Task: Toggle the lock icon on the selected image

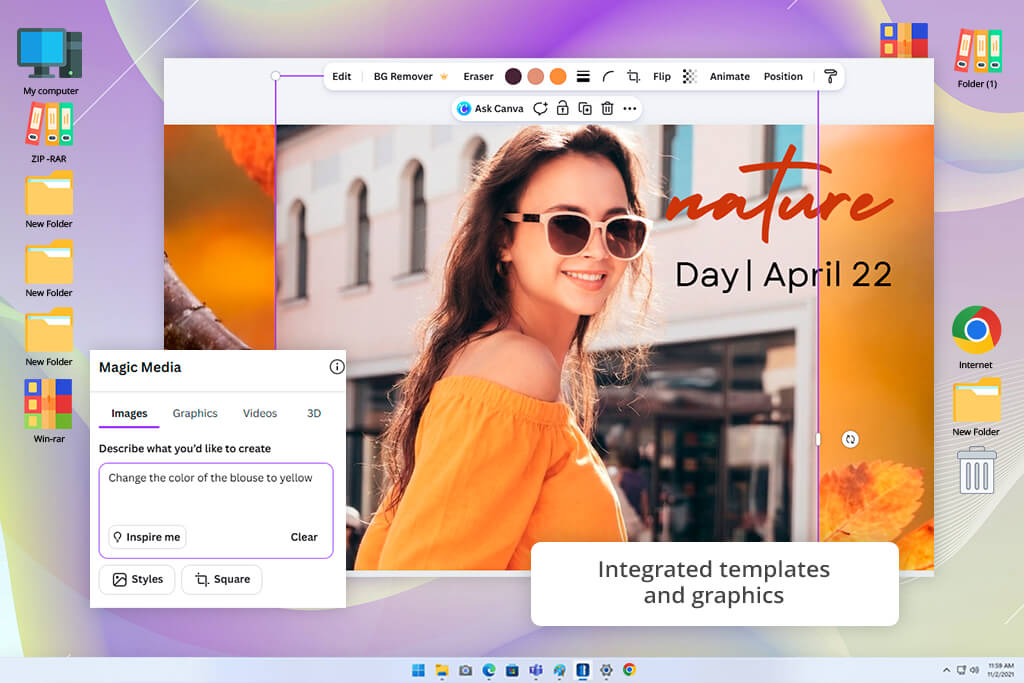Action: [x=562, y=108]
